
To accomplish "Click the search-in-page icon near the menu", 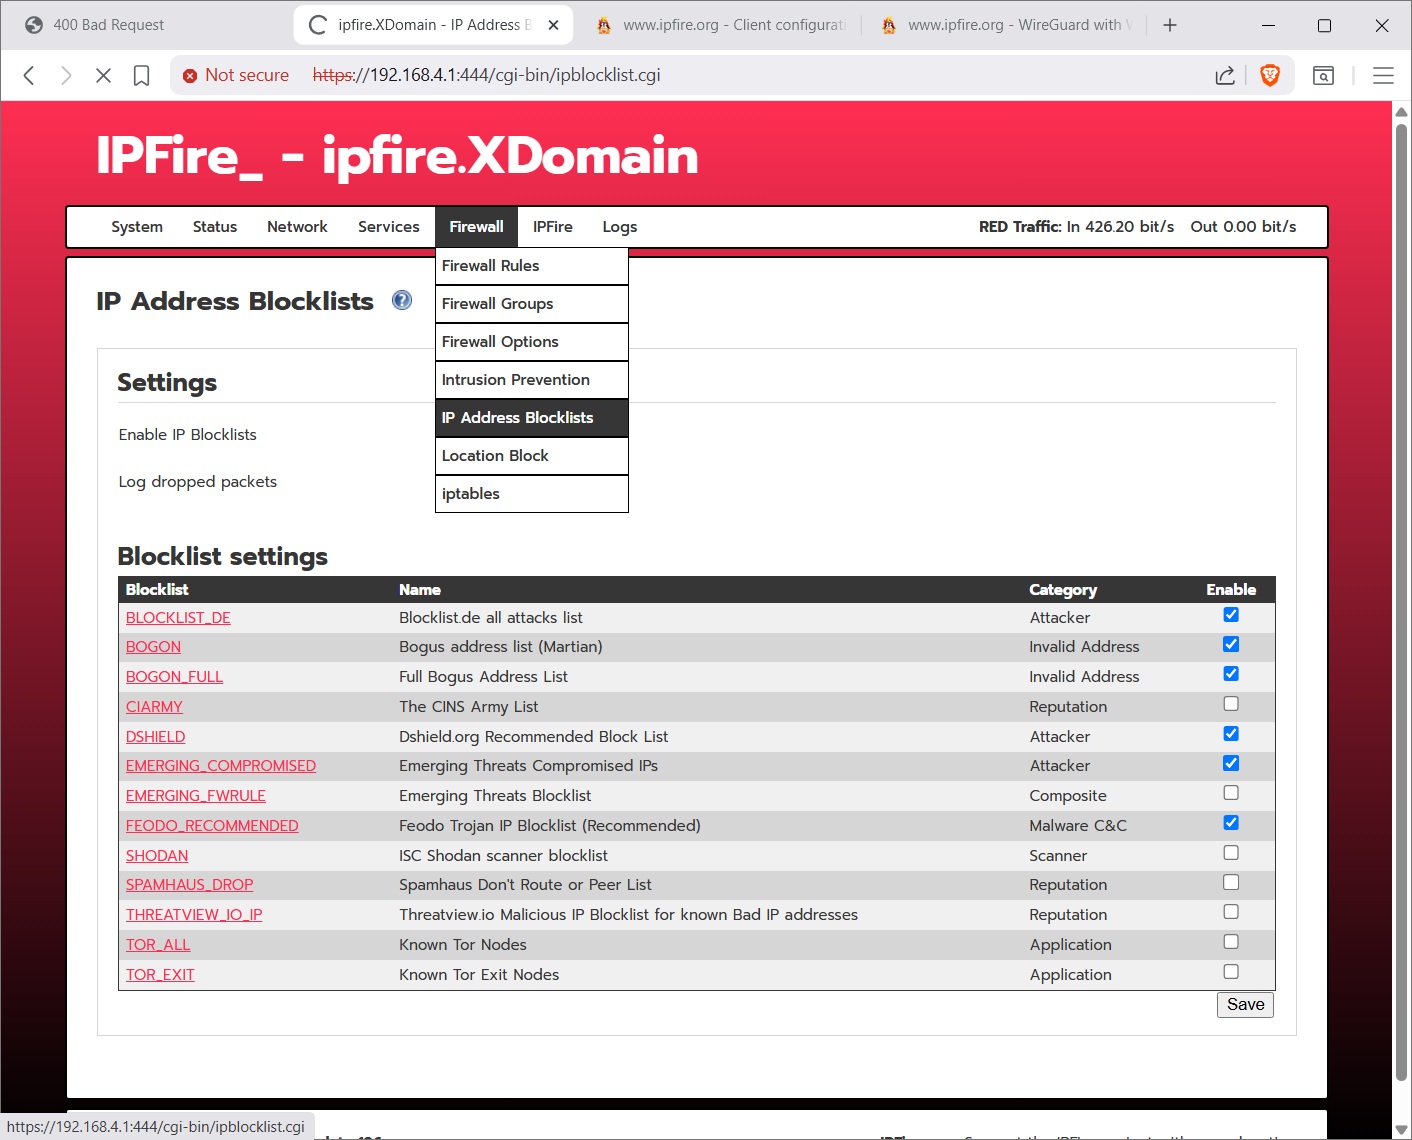I will [1322, 75].
